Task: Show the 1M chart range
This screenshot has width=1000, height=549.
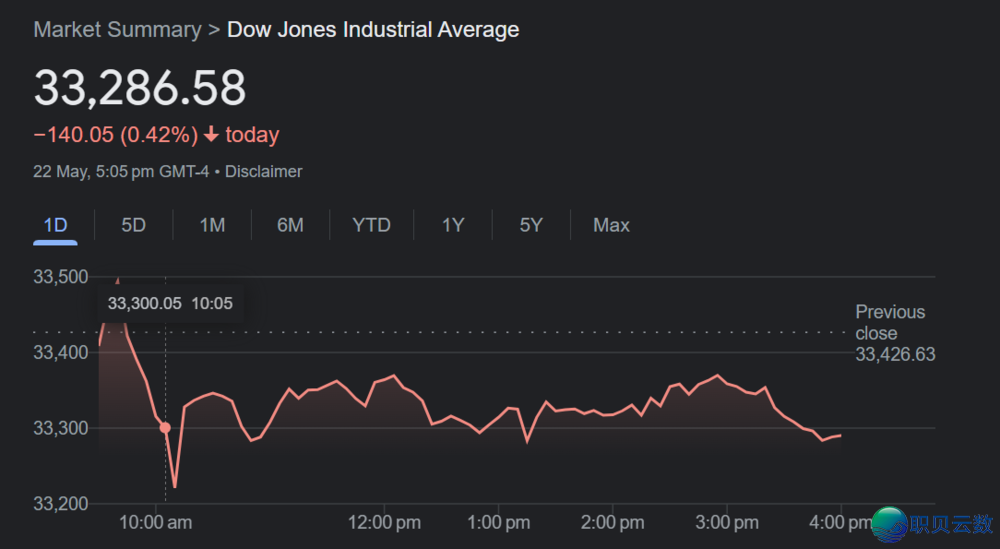Action: [212, 225]
